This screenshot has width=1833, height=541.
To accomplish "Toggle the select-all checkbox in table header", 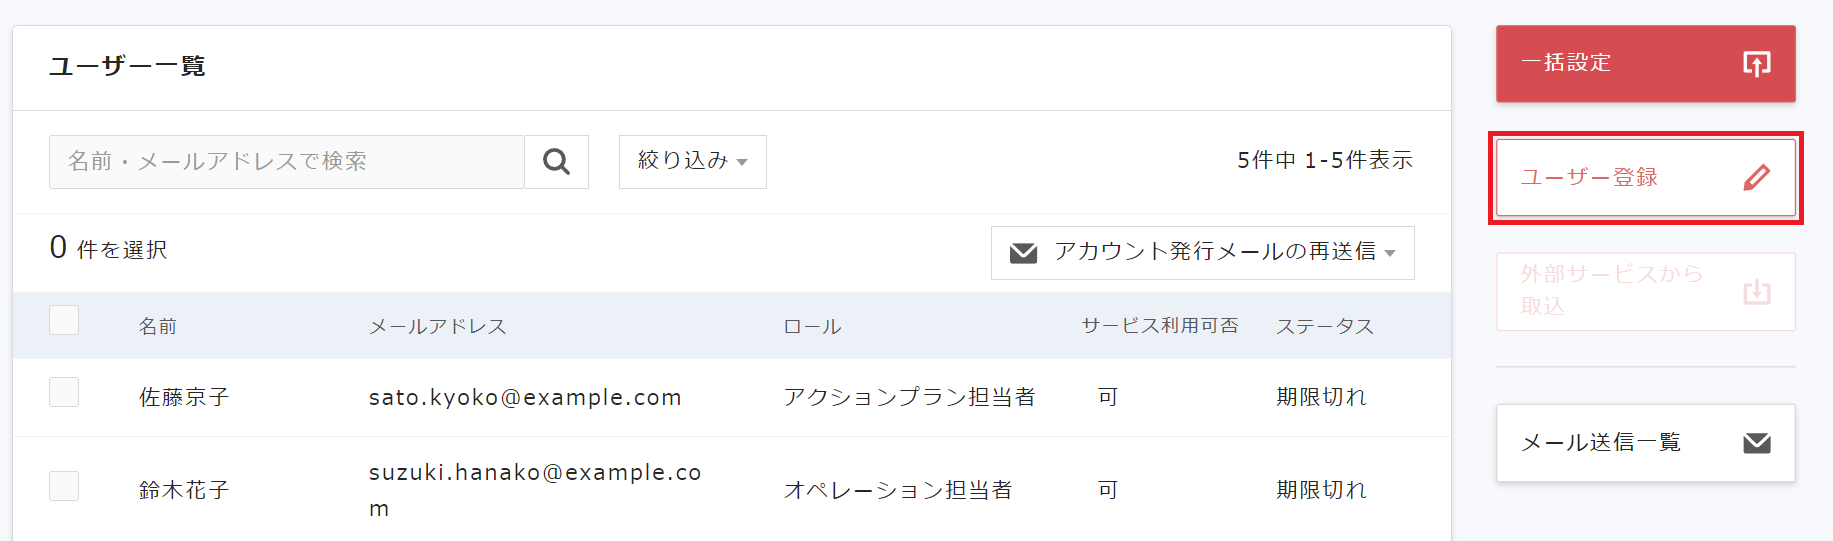I will pos(64,321).
